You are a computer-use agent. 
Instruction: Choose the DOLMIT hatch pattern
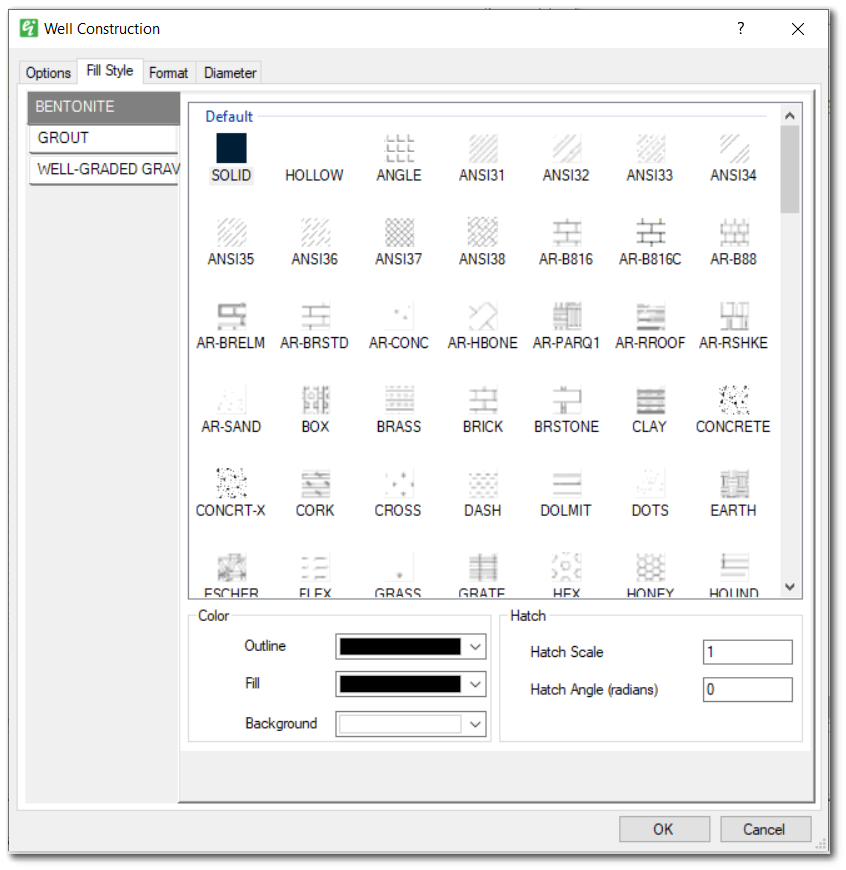click(x=565, y=483)
